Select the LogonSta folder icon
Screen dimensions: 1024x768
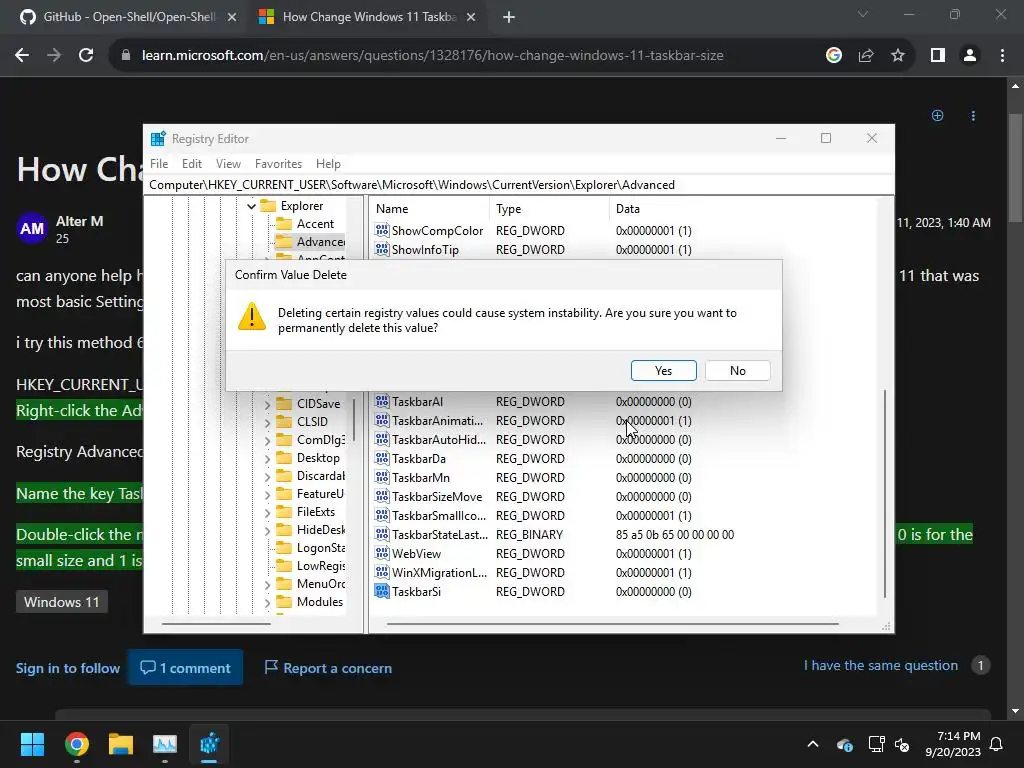(284, 548)
